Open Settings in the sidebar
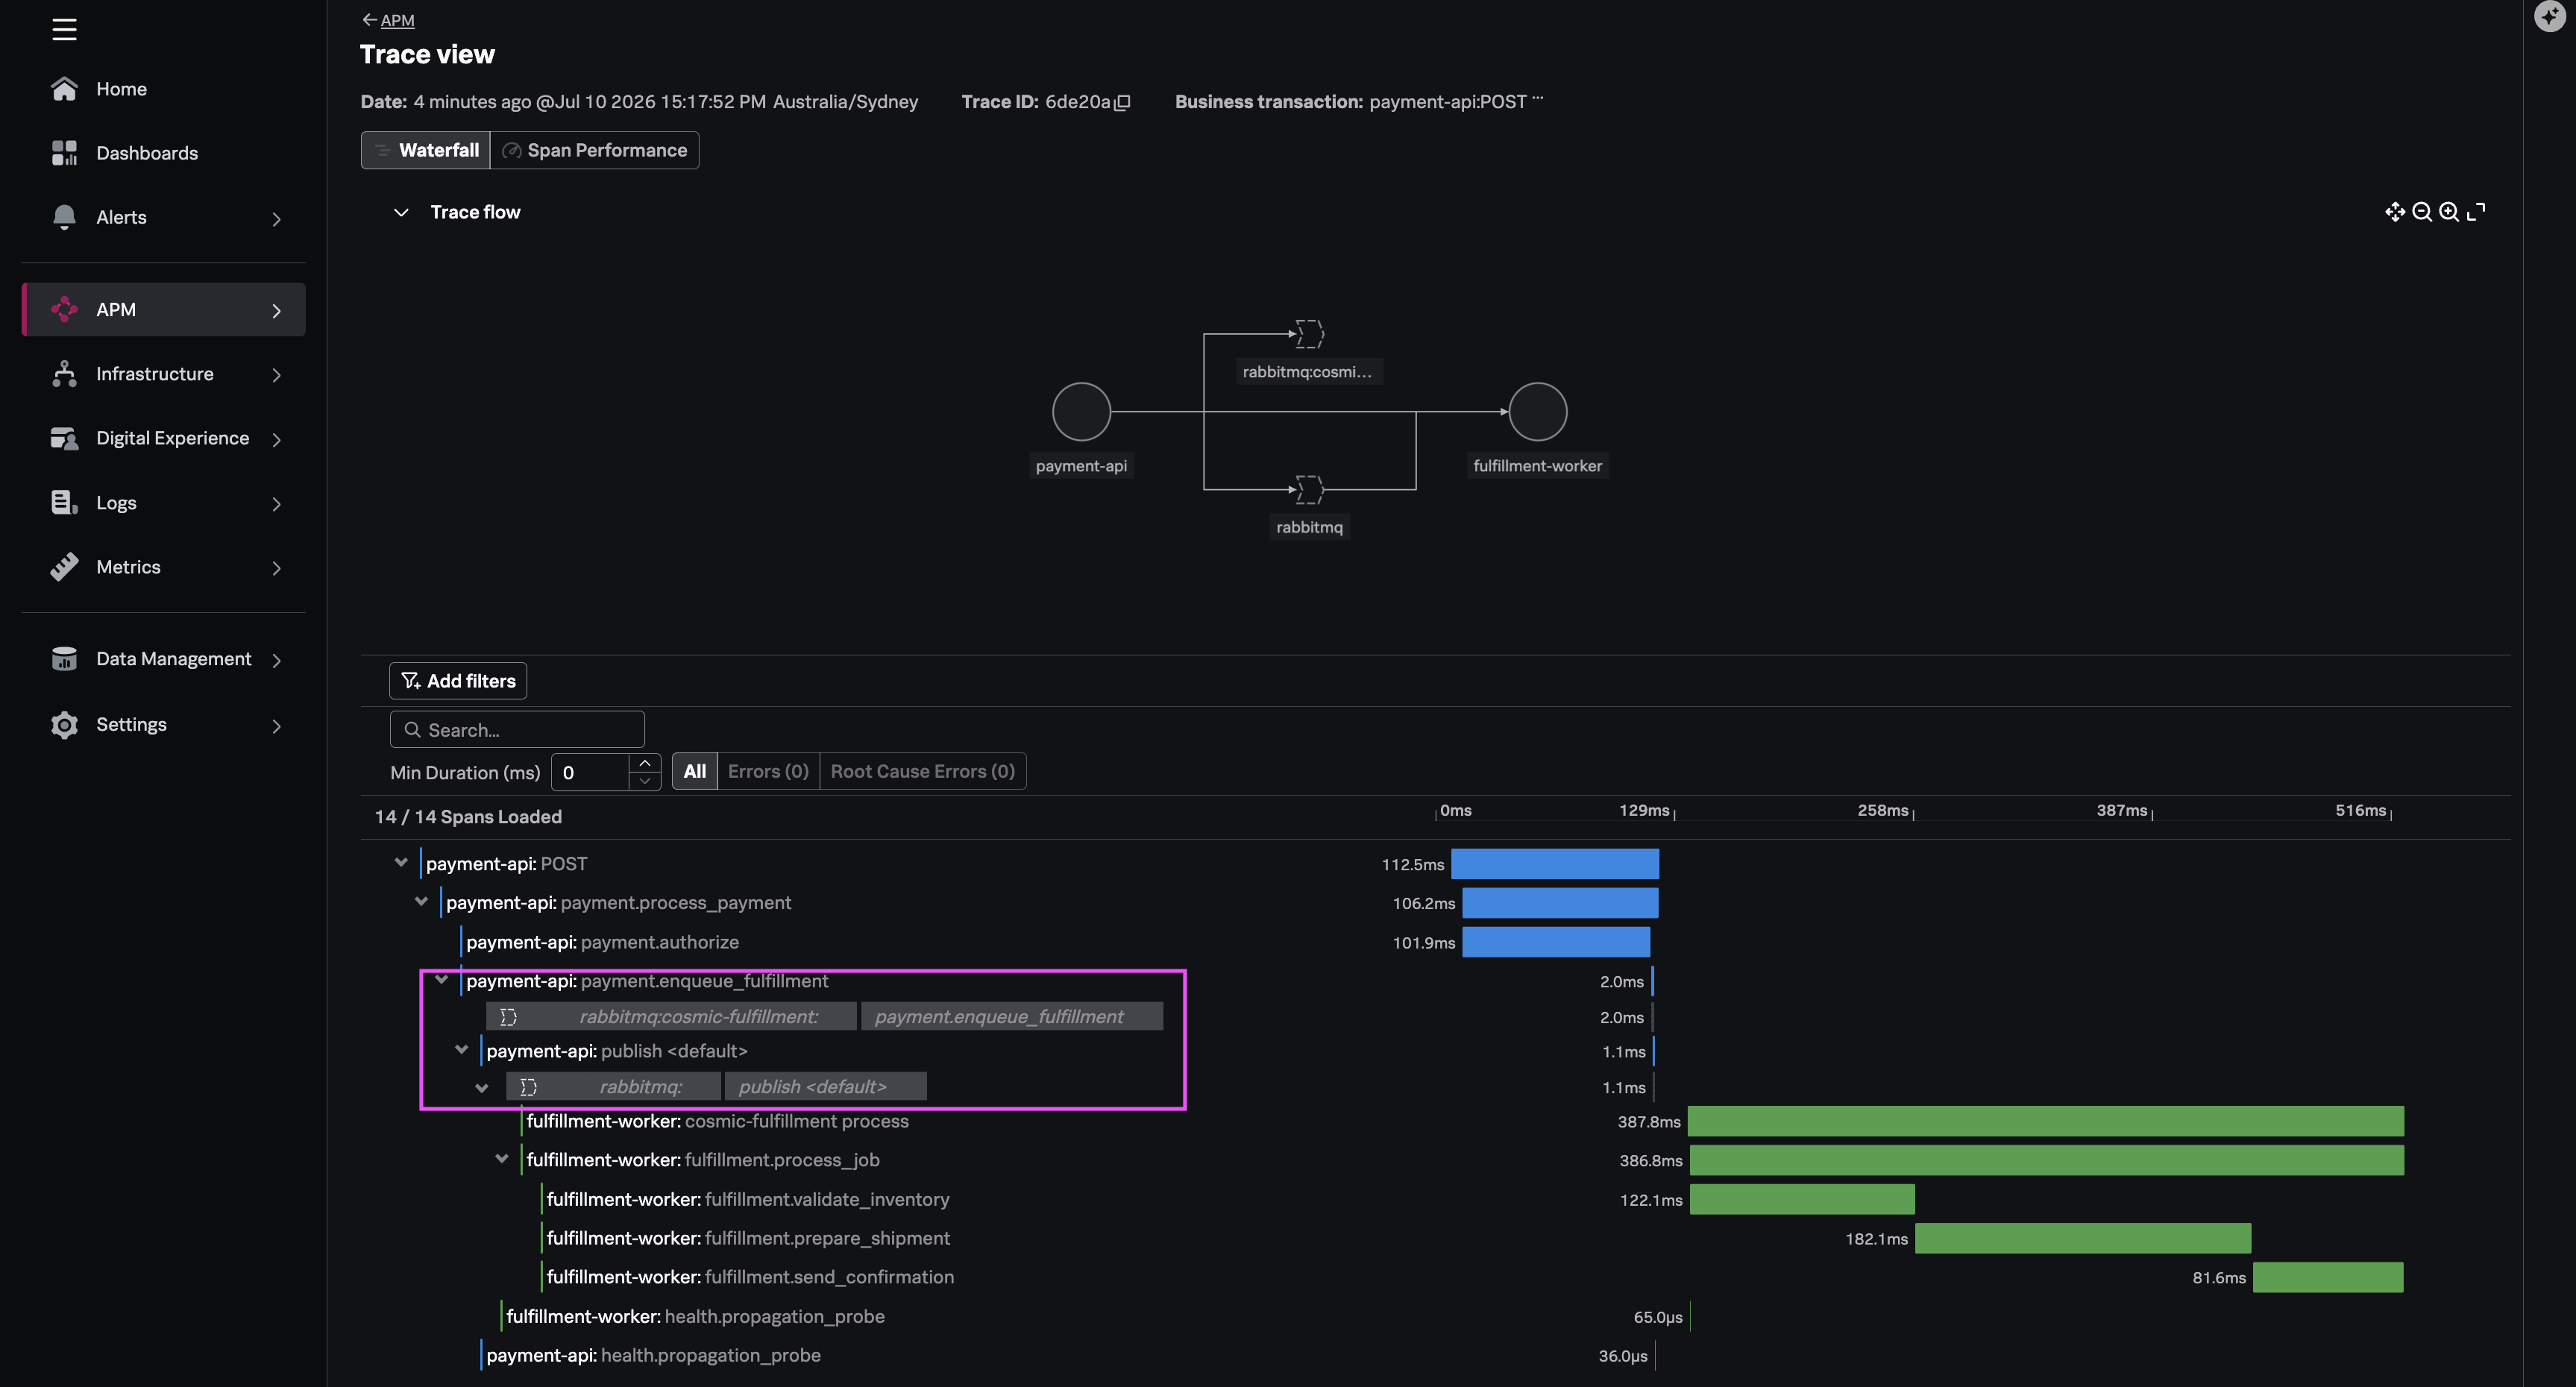This screenshot has height=1387, width=2576. [x=164, y=725]
